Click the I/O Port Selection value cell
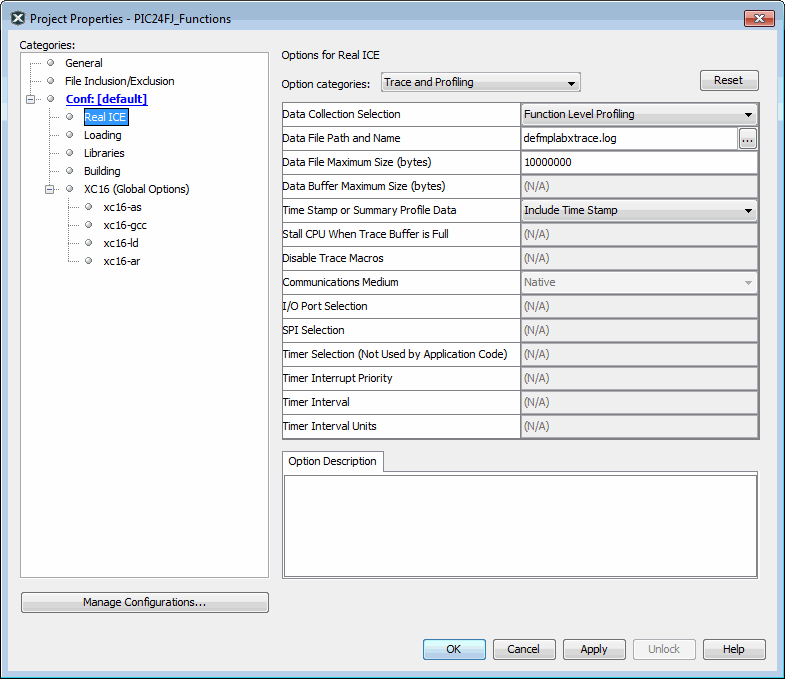The image size is (785, 679). (639, 306)
